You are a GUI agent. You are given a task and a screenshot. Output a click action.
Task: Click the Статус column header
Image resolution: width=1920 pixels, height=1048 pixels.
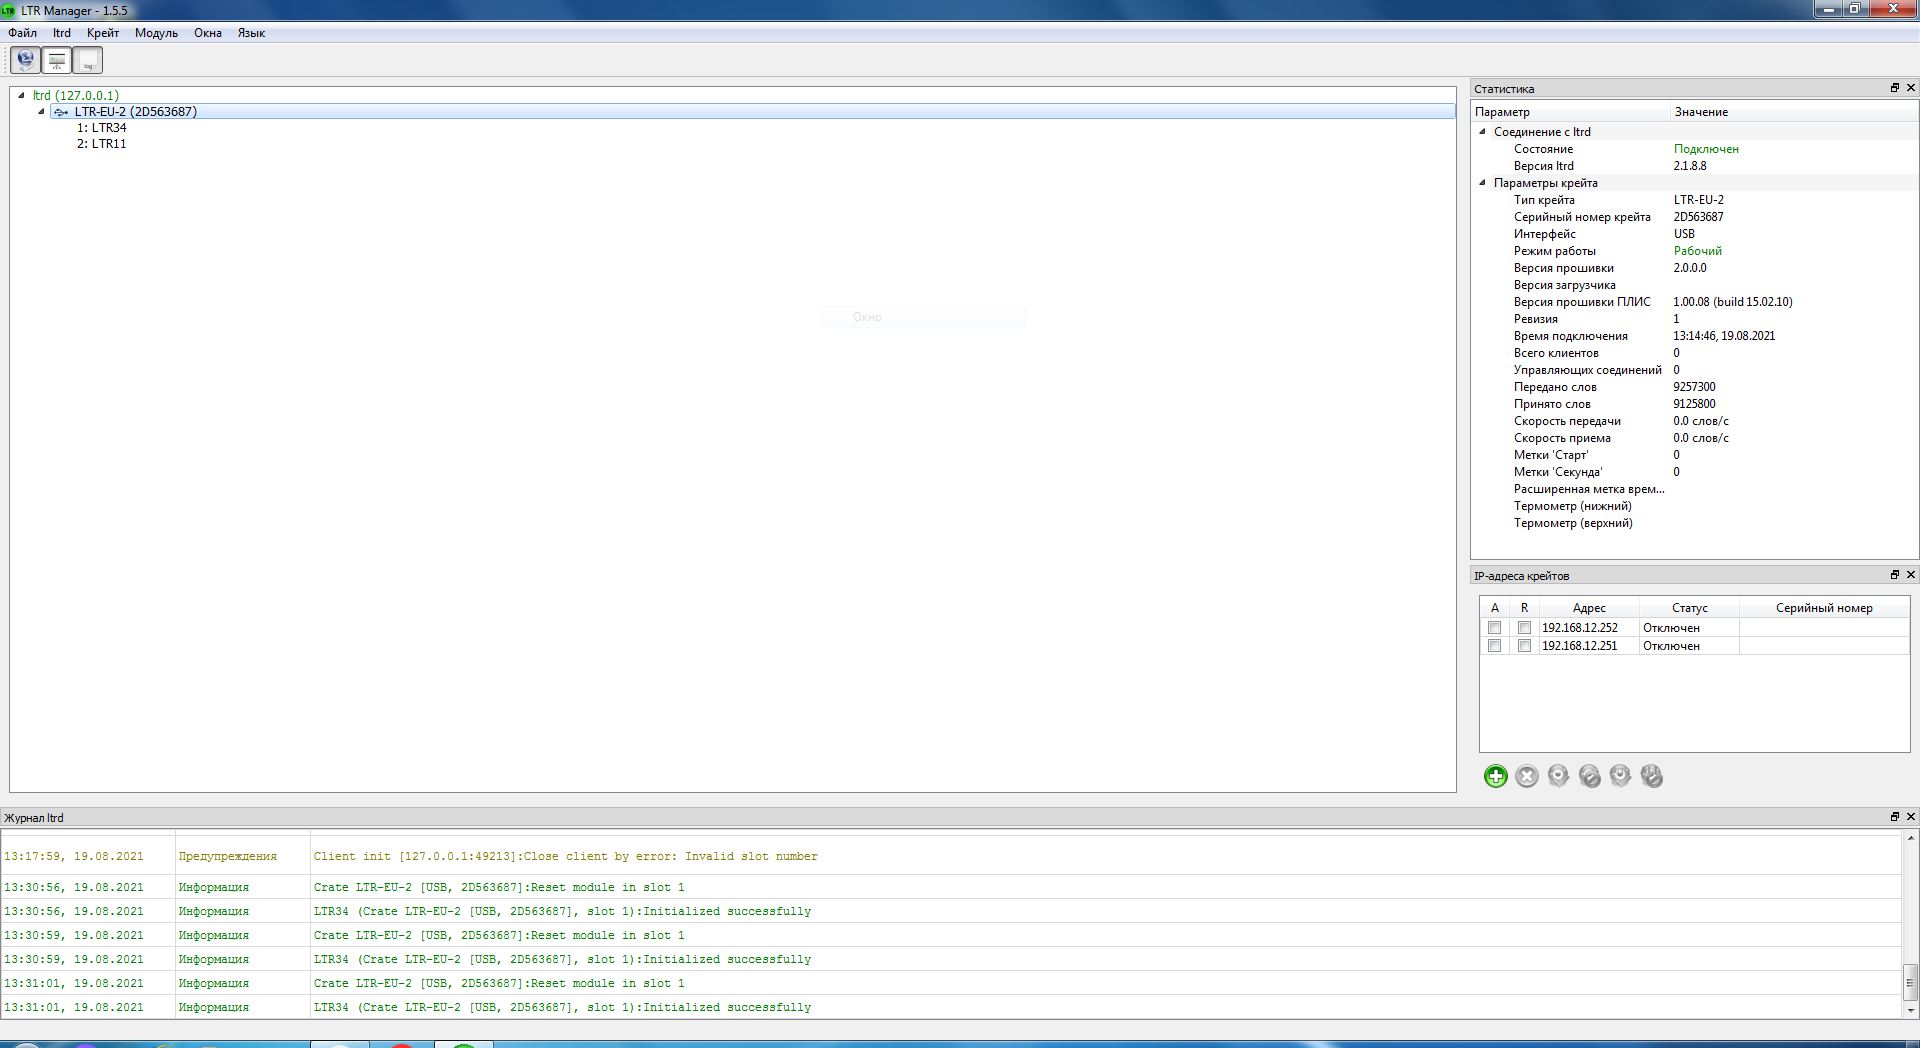click(1689, 608)
